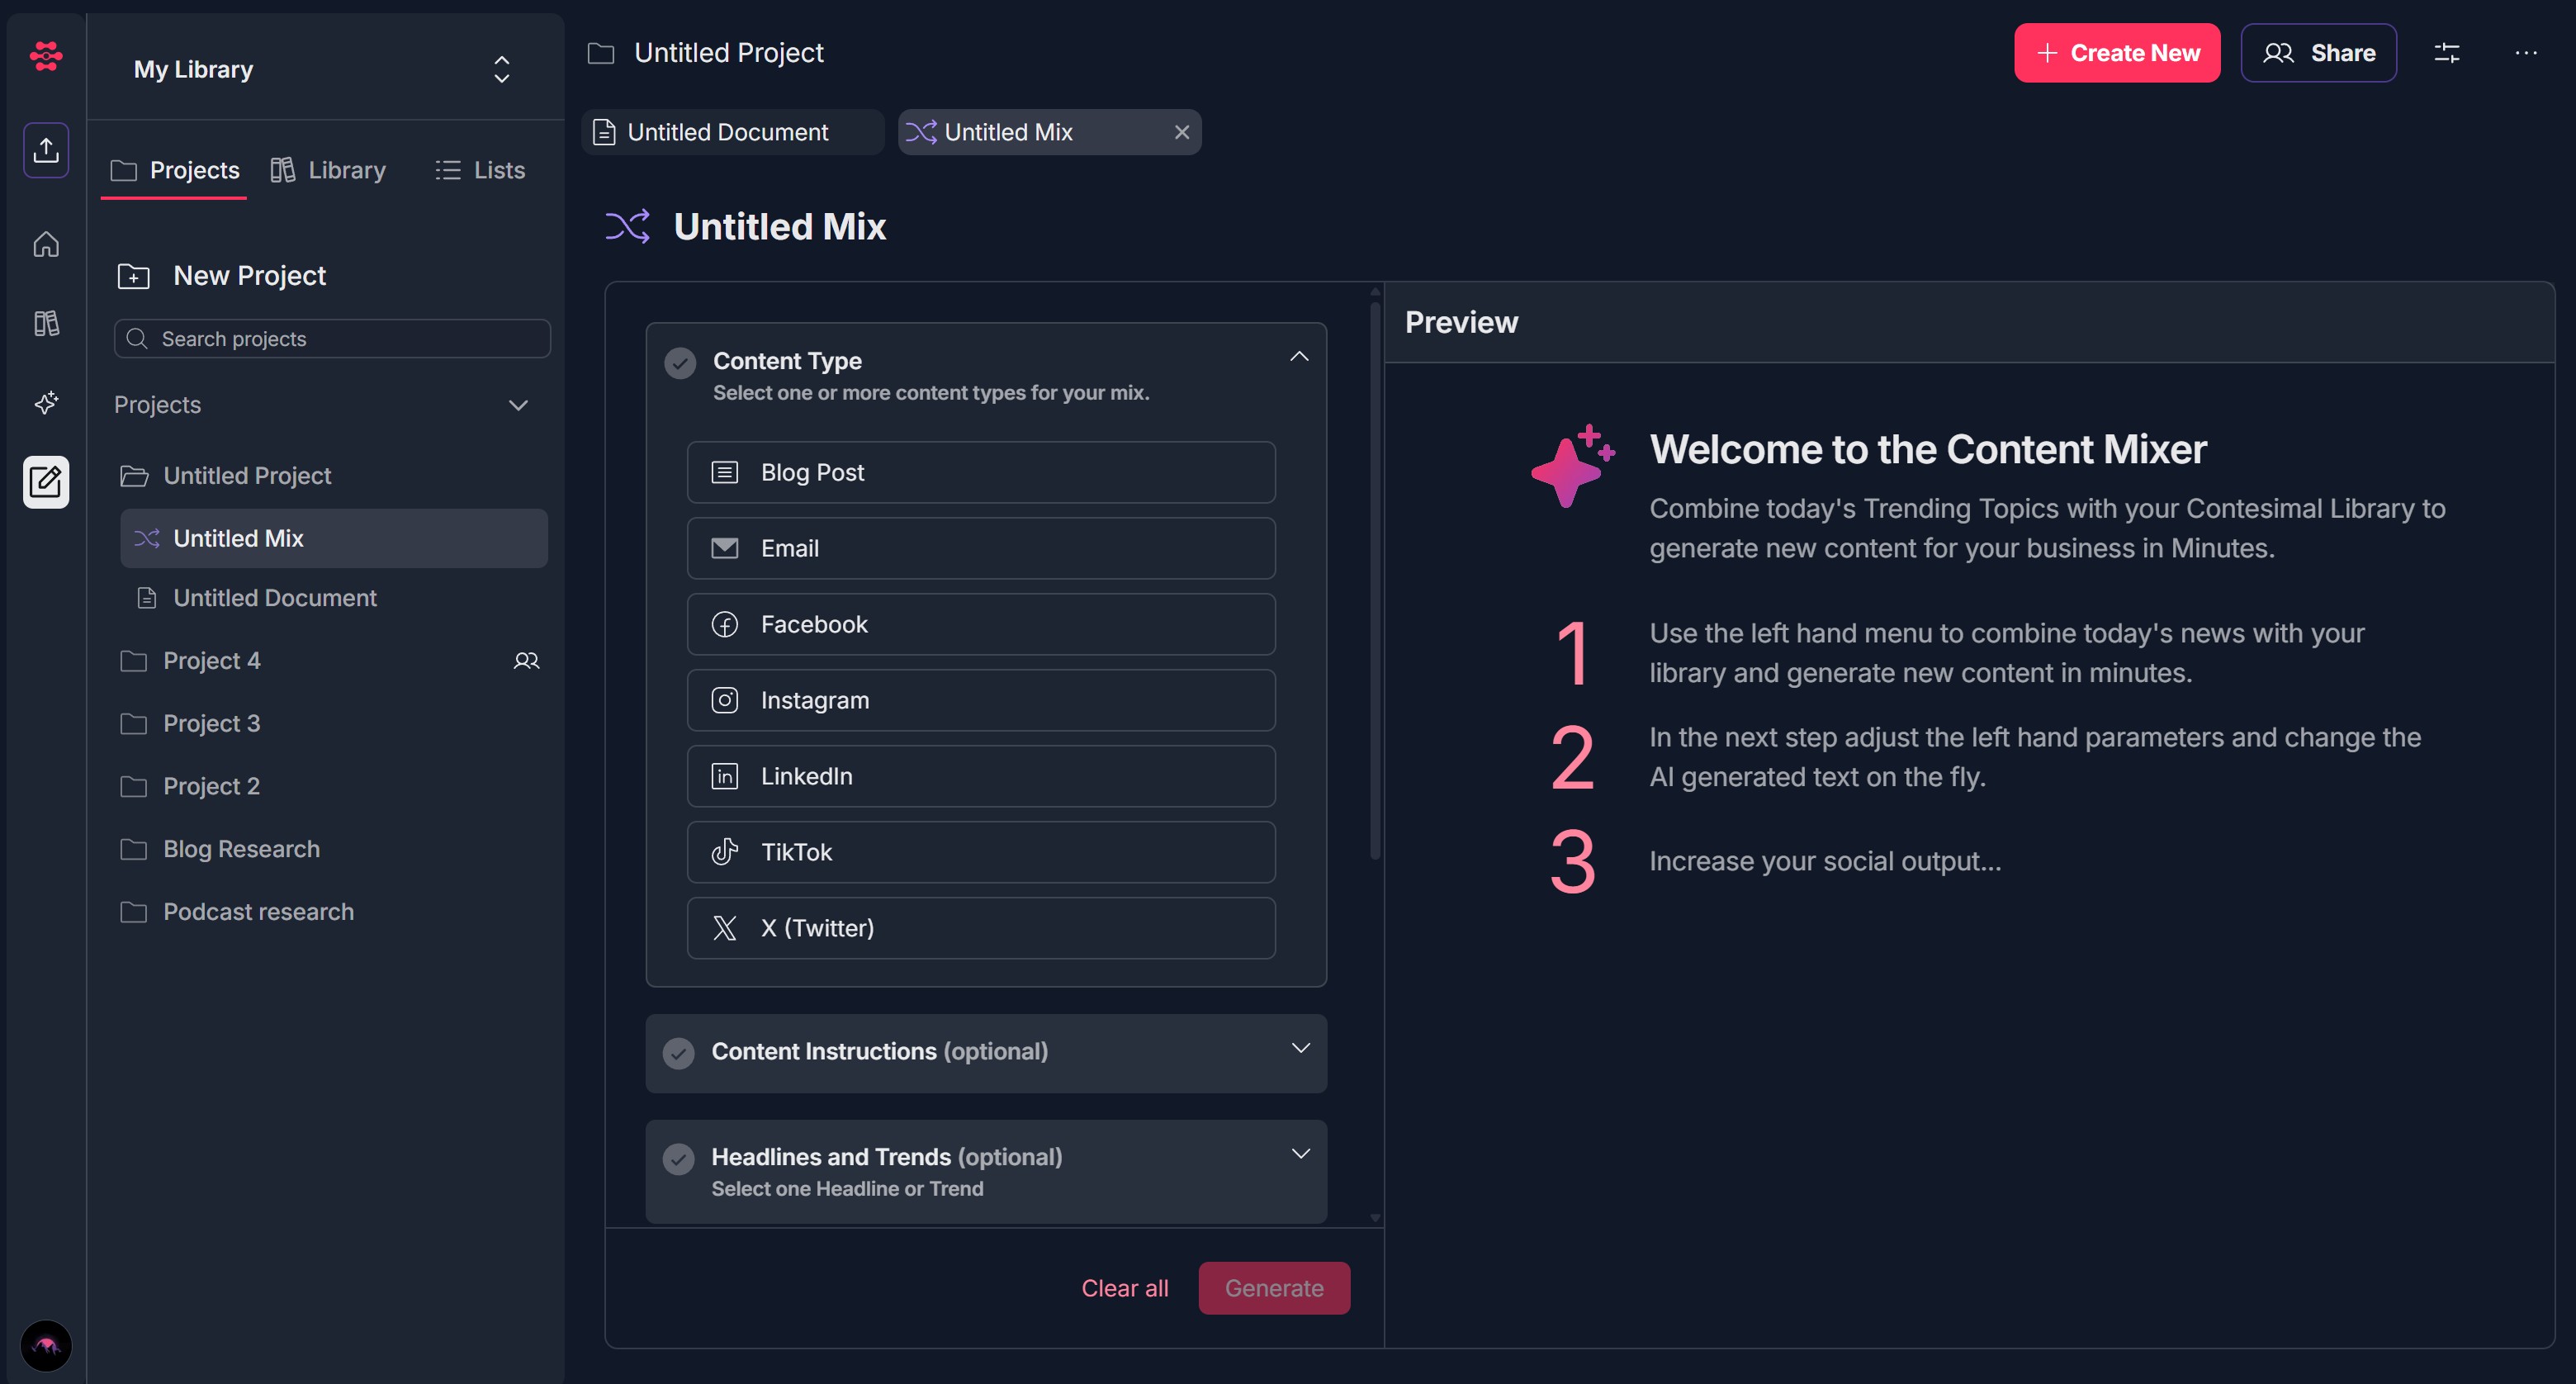
Task: Open the three-dot more options menu
Action: pos(2525,53)
